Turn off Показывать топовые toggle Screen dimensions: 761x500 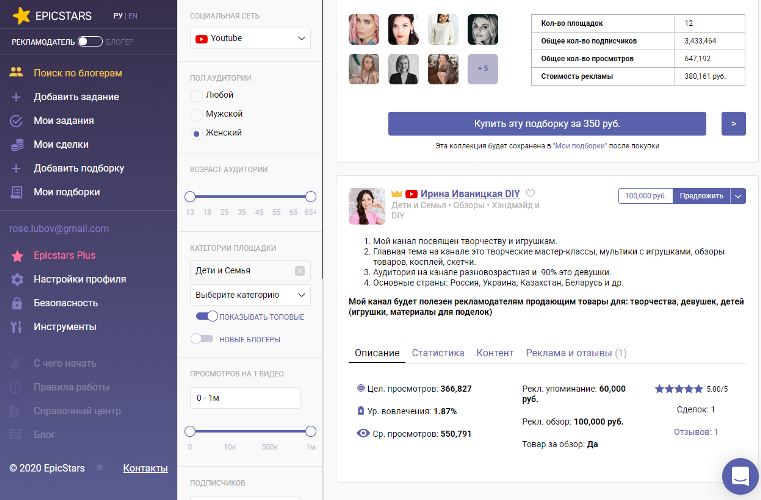[x=207, y=317]
